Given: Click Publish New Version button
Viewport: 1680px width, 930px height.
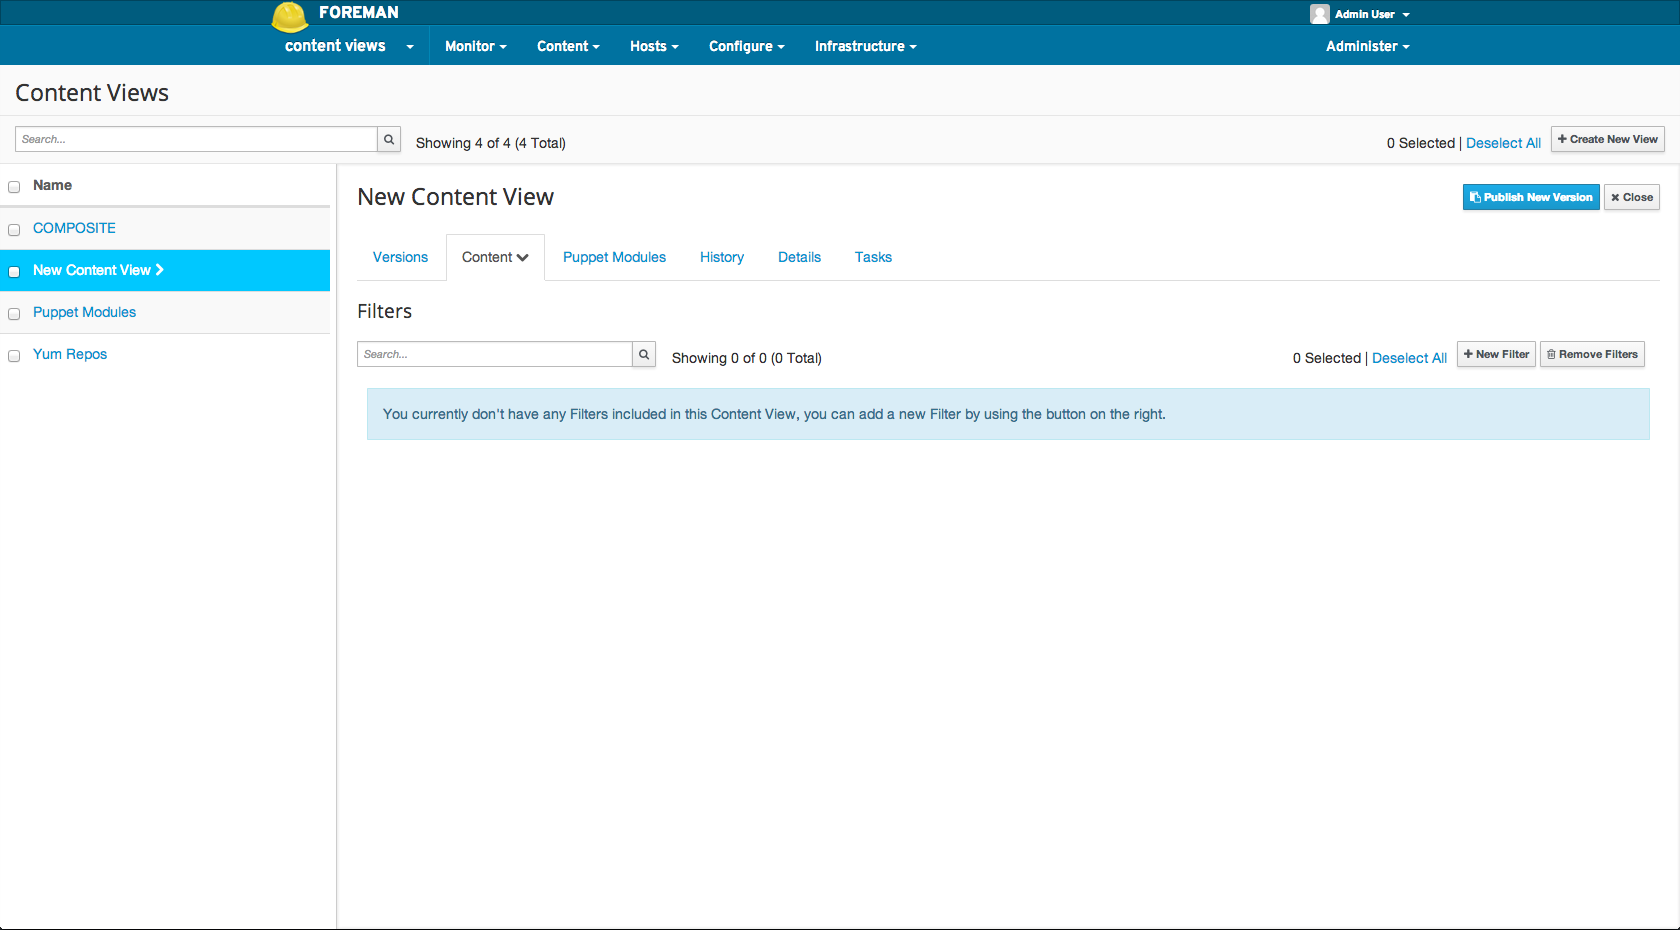Looking at the screenshot, I should (1531, 197).
